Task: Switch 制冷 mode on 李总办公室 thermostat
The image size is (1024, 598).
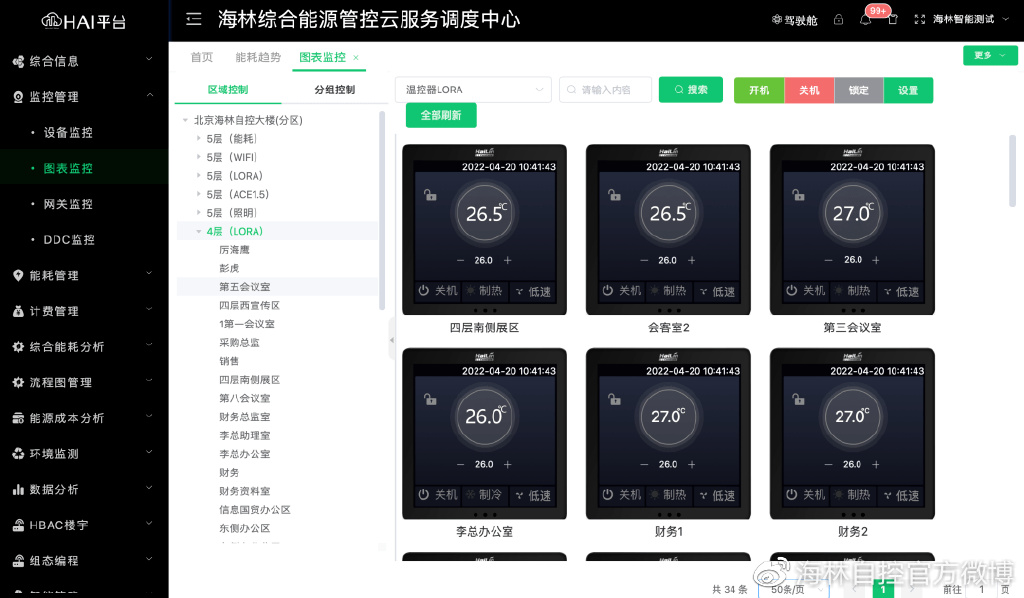Action: coord(484,495)
